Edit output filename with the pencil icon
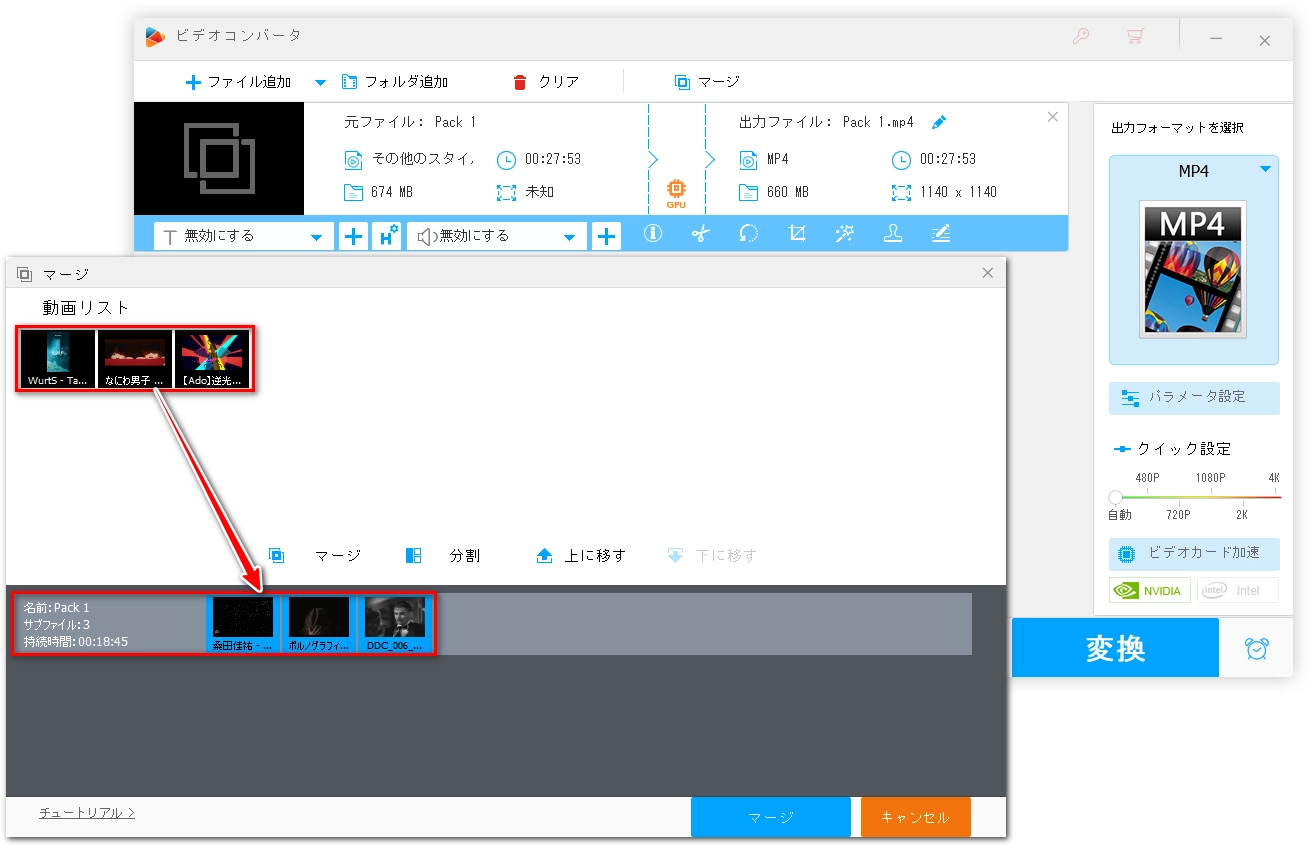The width and height of the screenshot is (1311, 845). (x=938, y=122)
